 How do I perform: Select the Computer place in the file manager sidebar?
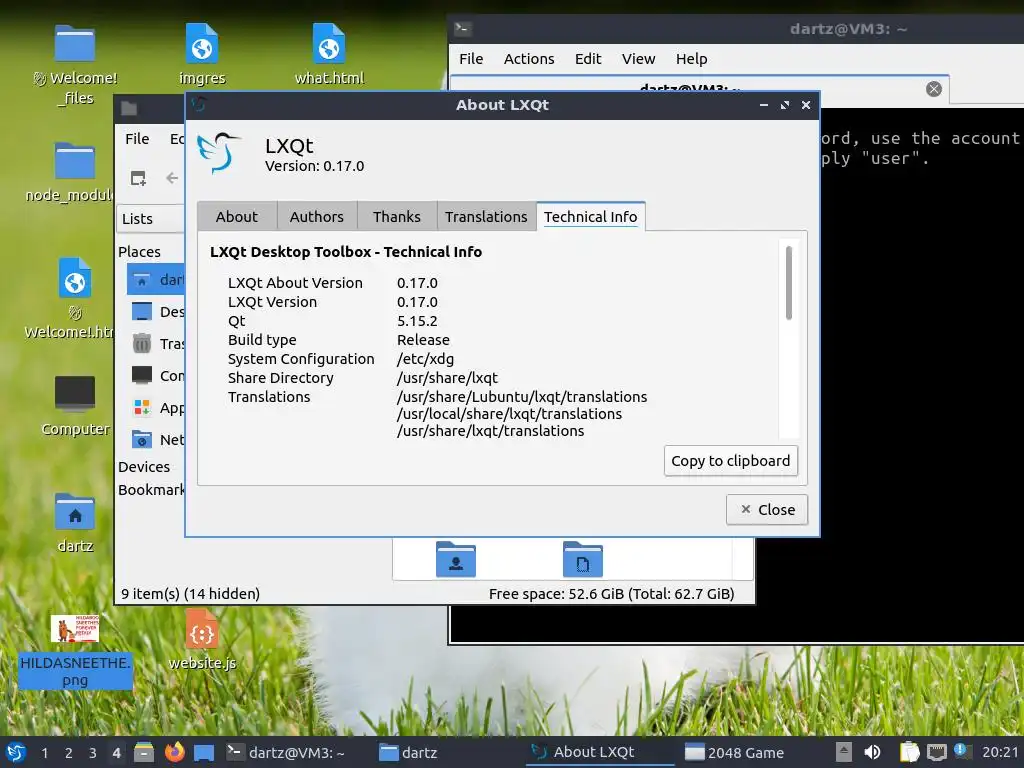(x=157, y=376)
